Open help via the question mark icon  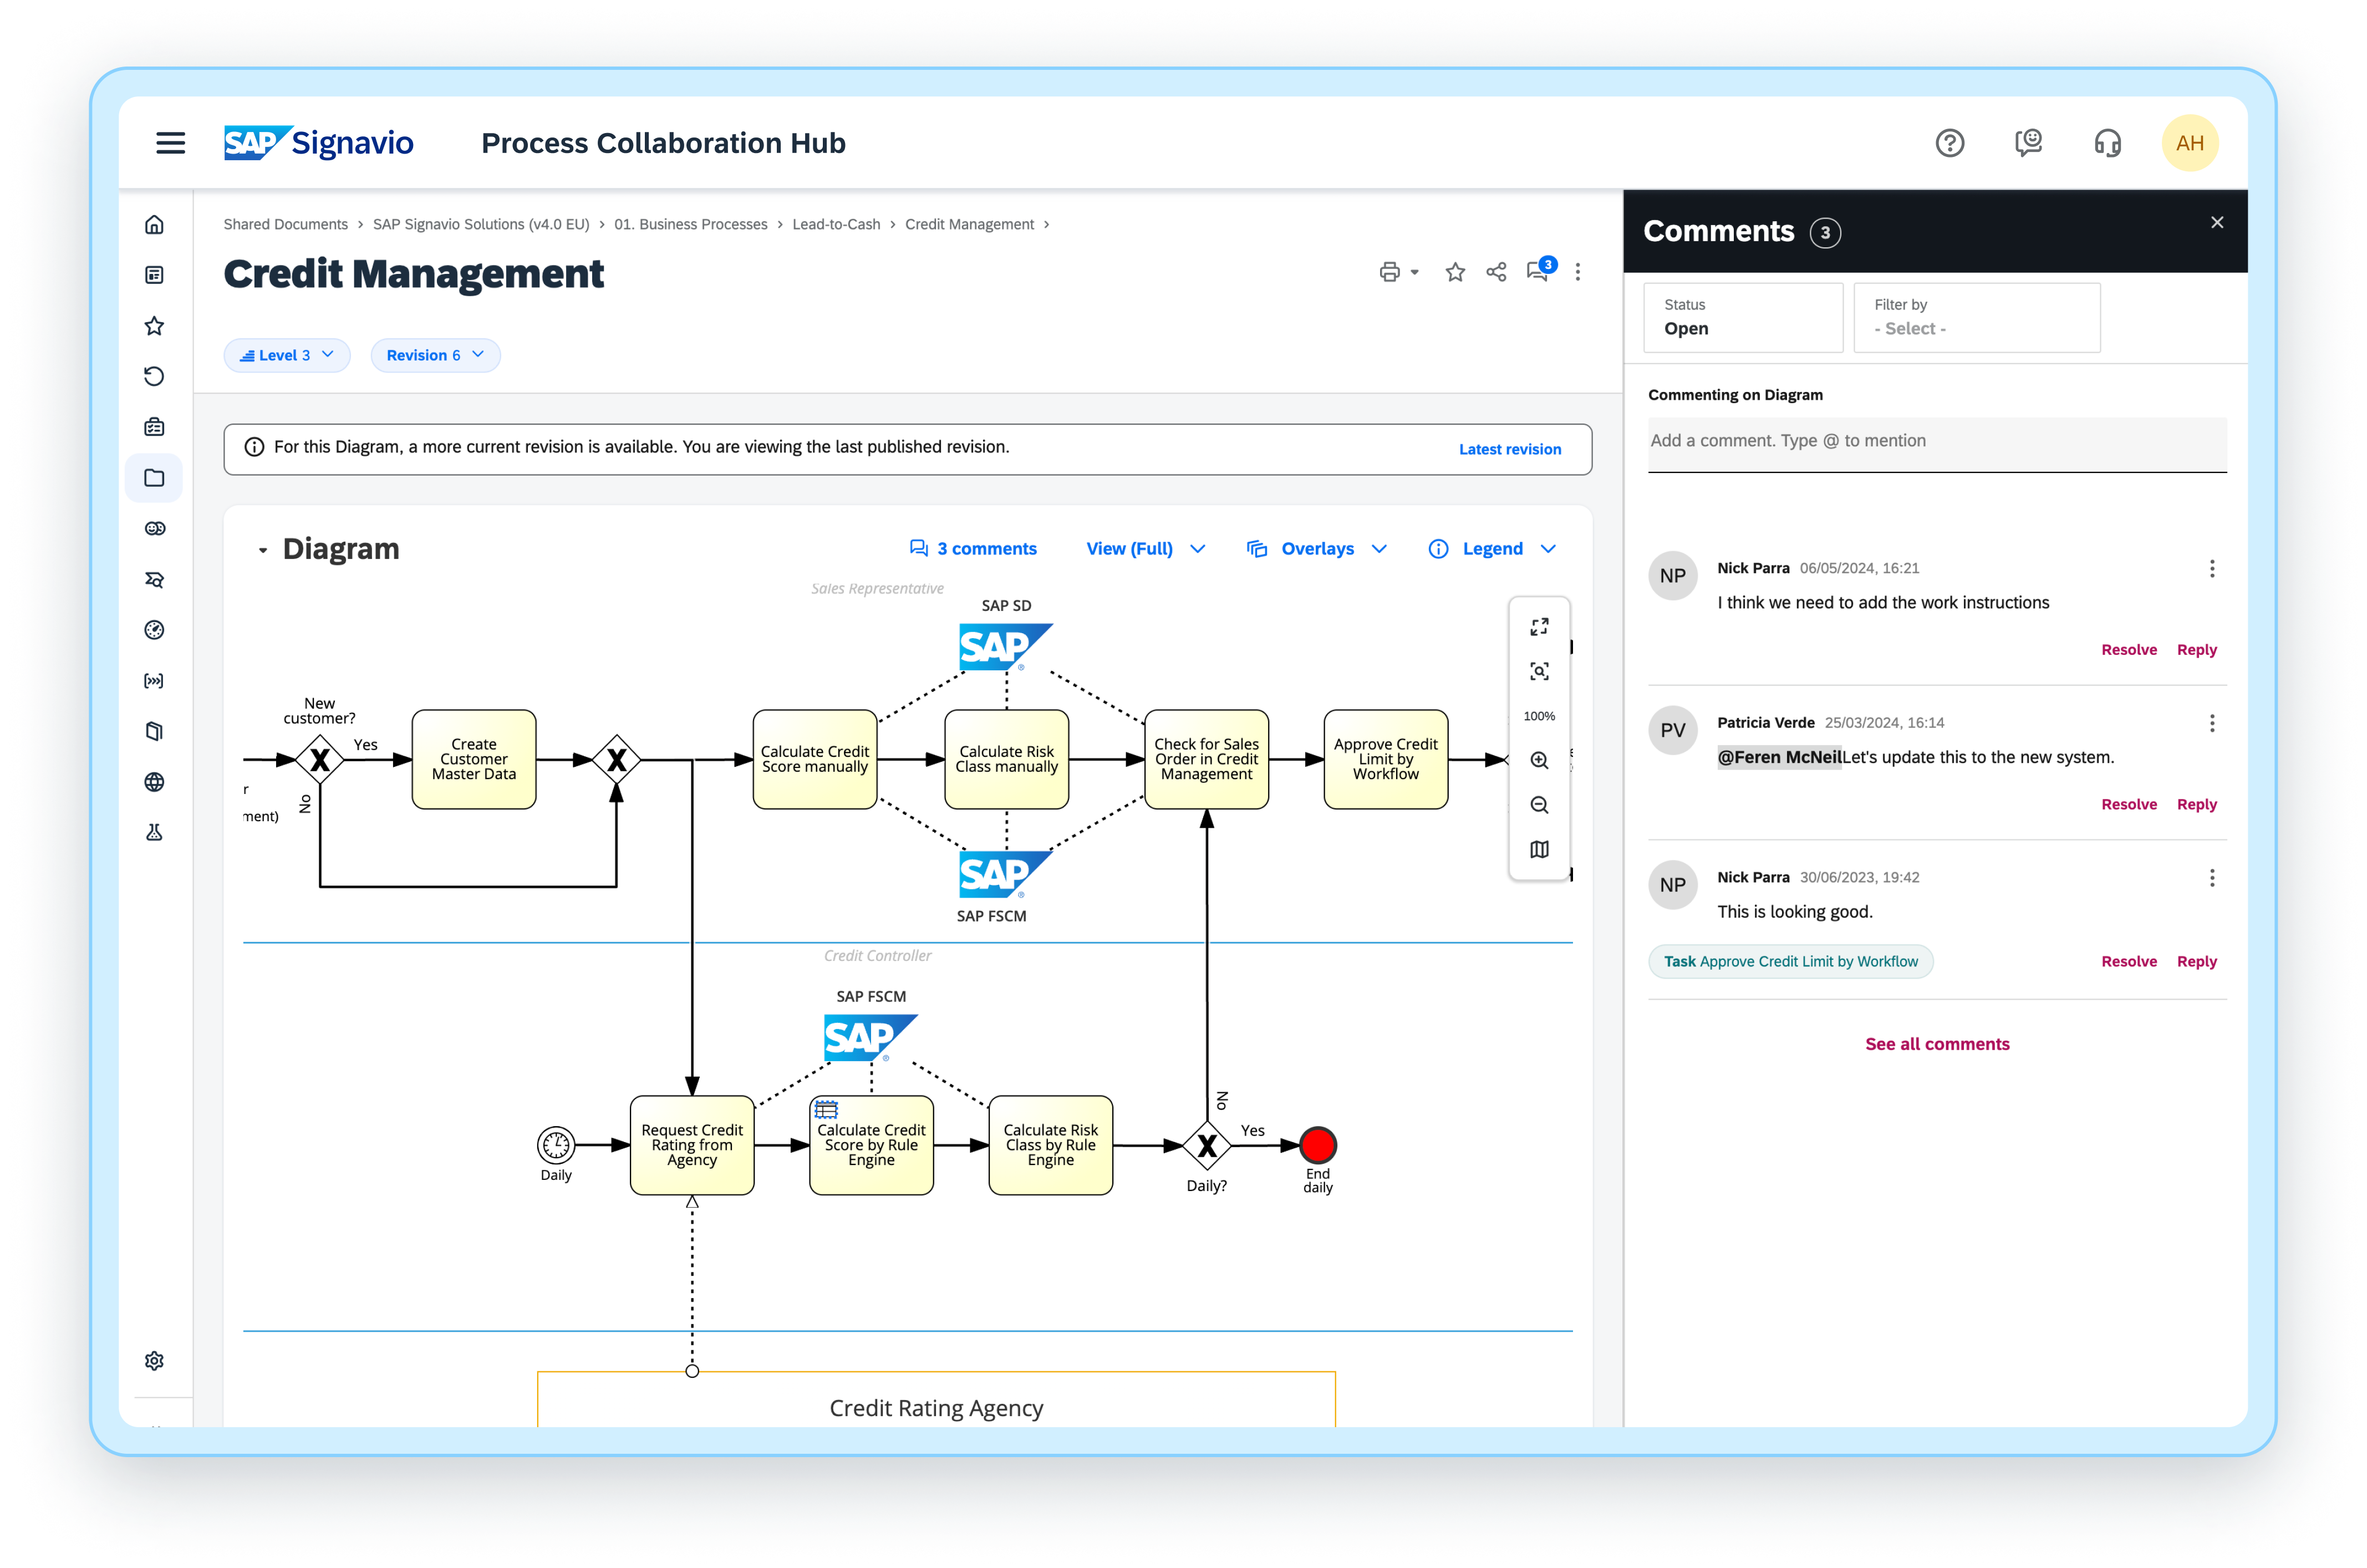[x=1950, y=143]
